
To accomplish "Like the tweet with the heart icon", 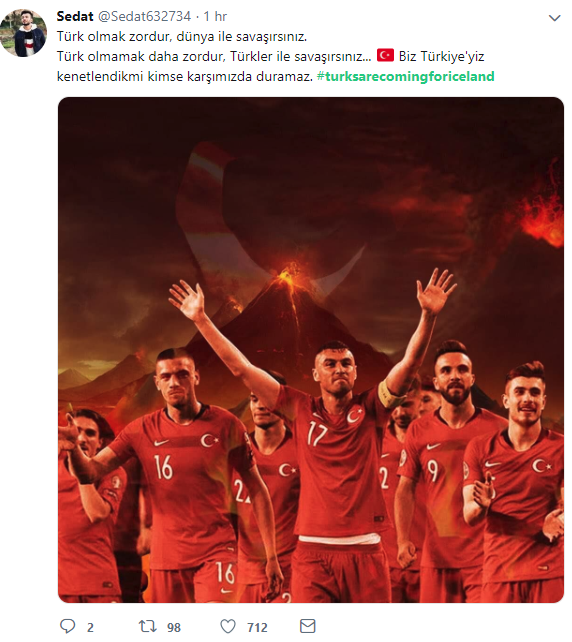I will [x=228, y=626].
